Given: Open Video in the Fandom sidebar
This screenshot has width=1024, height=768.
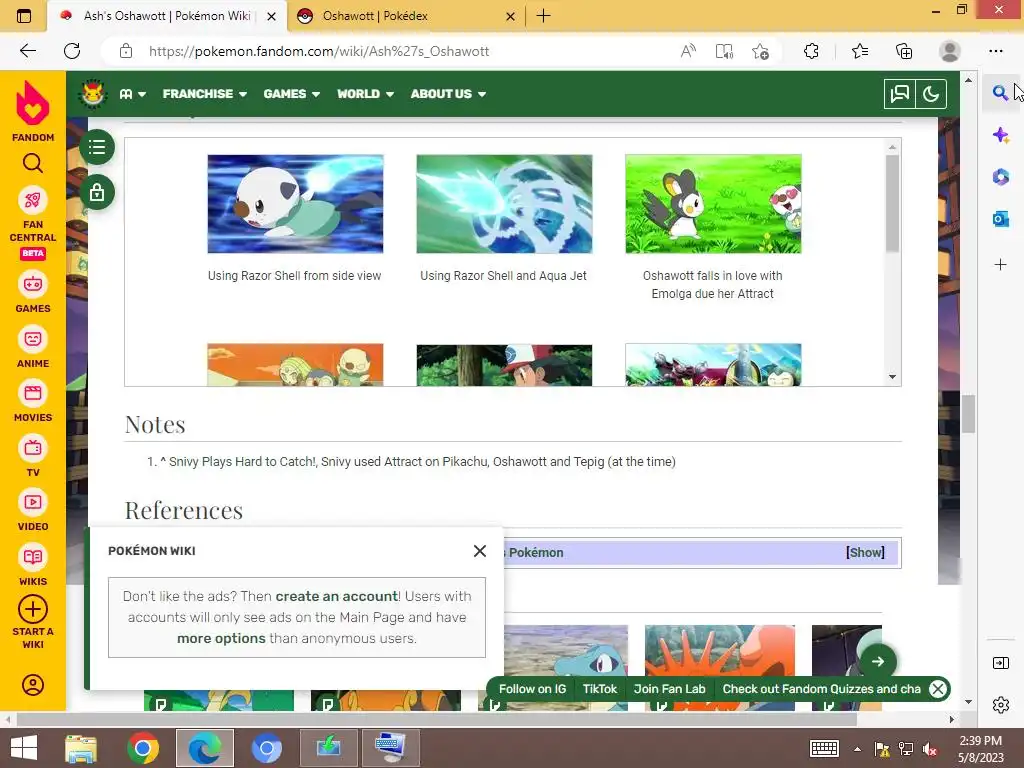Looking at the screenshot, I should tap(33, 511).
